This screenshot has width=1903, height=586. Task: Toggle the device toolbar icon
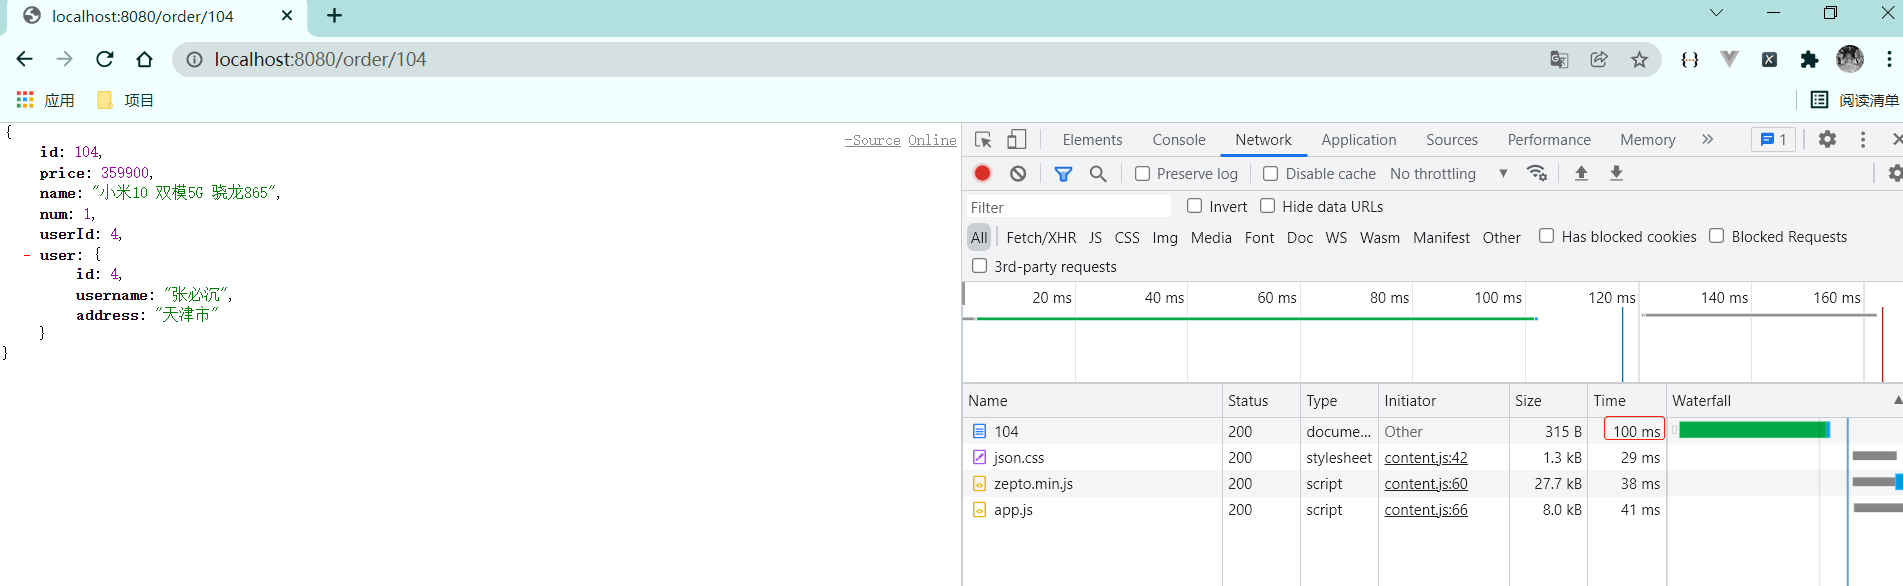click(x=1017, y=140)
